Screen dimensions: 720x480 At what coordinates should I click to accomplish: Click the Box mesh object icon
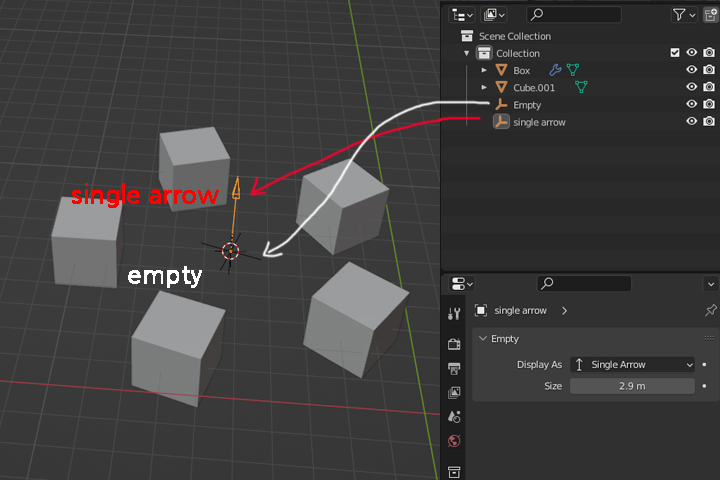pyautogui.click(x=501, y=70)
